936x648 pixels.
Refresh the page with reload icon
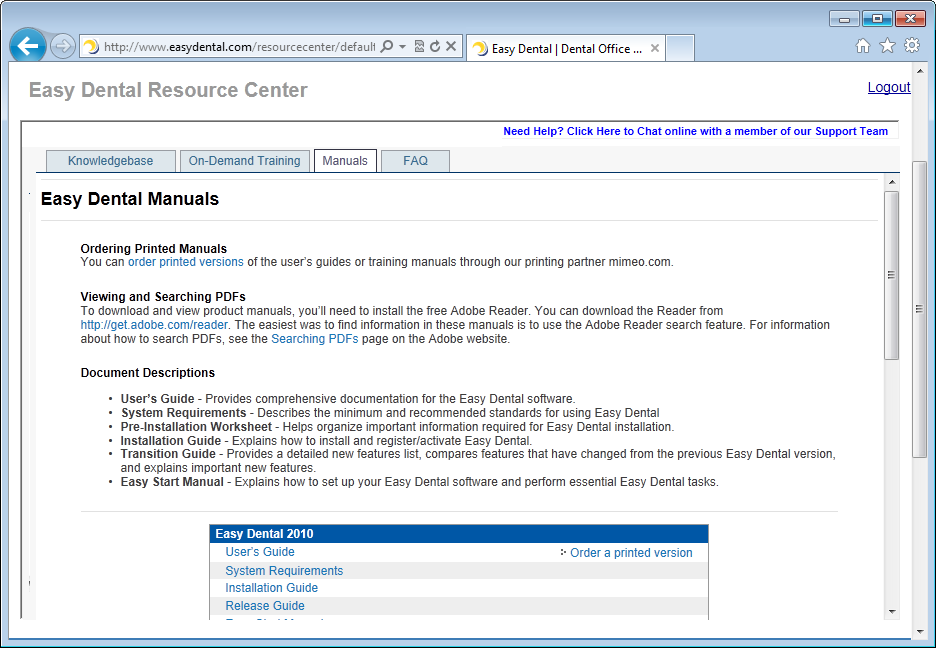(x=435, y=47)
